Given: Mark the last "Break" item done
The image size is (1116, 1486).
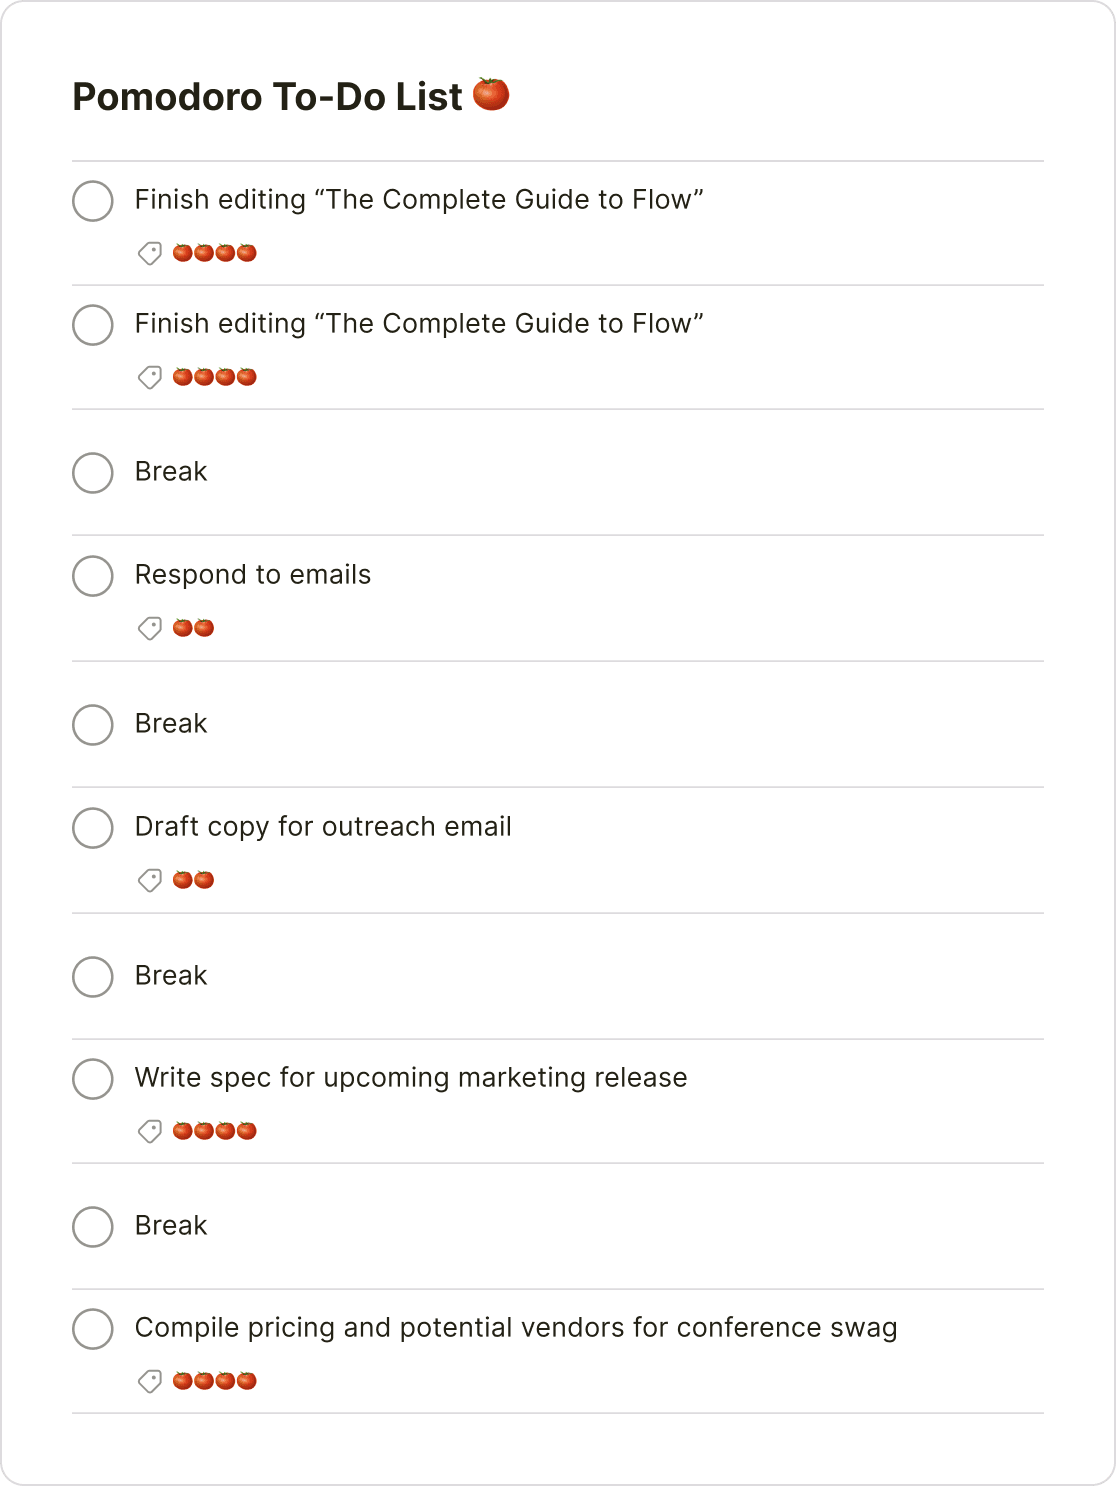Looking at the screenshot, I should coord(93,1227).
